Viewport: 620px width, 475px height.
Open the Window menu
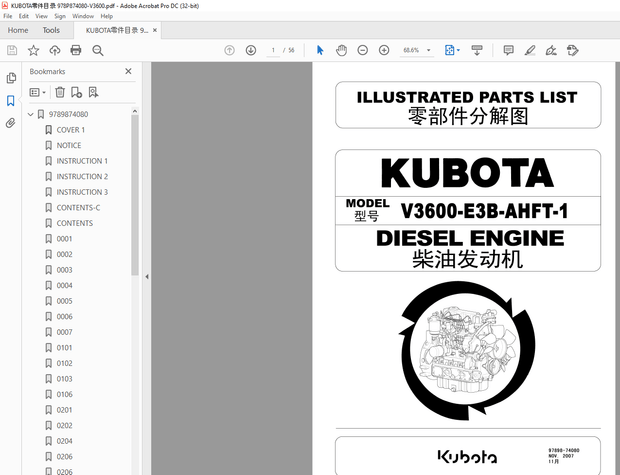tap(83, 16)
